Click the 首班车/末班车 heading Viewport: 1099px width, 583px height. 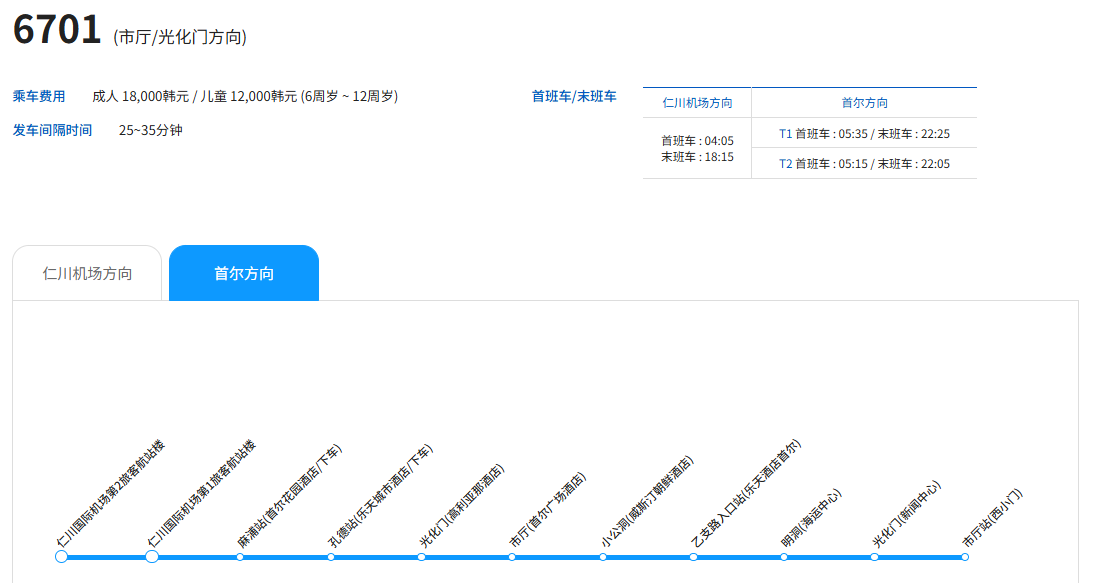(x=574, y=96)
